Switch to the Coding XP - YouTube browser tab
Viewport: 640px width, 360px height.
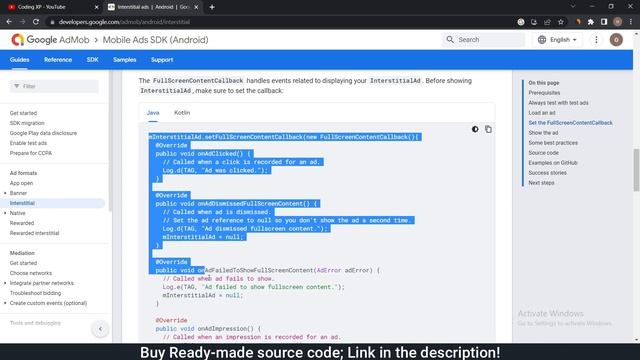[x=53, y=7]
